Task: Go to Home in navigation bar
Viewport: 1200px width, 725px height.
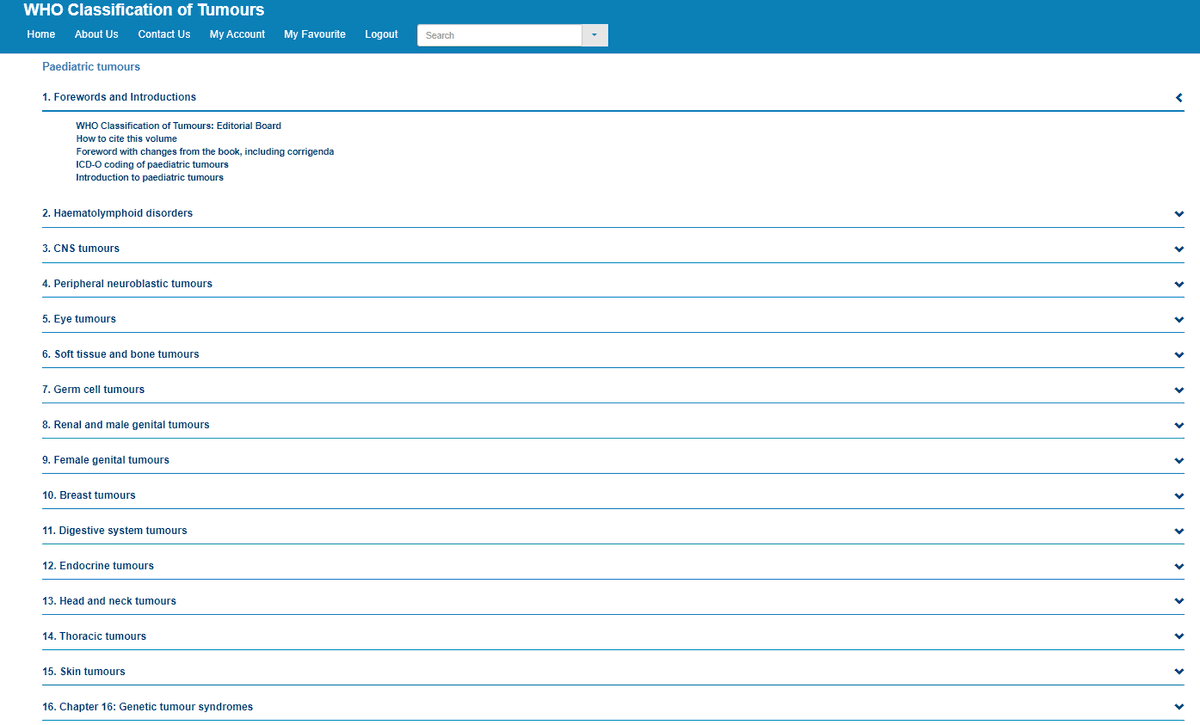Action: [41, 34]
